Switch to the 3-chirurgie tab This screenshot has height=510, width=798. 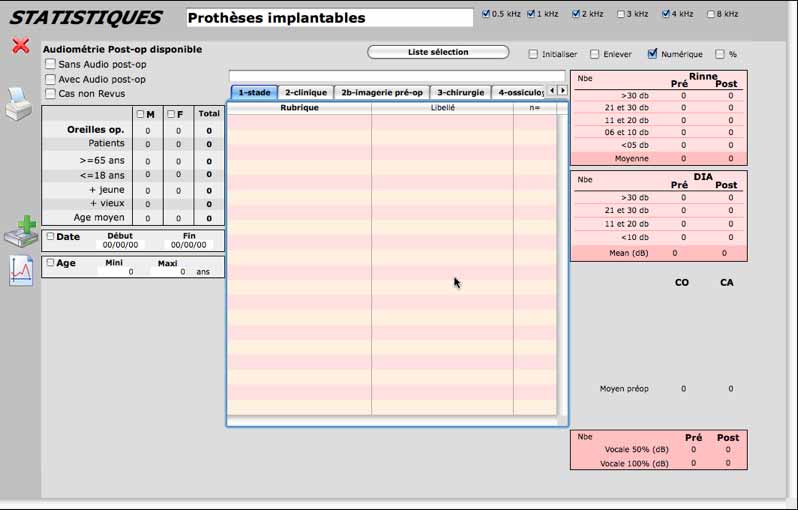click(x=461, y=93)
